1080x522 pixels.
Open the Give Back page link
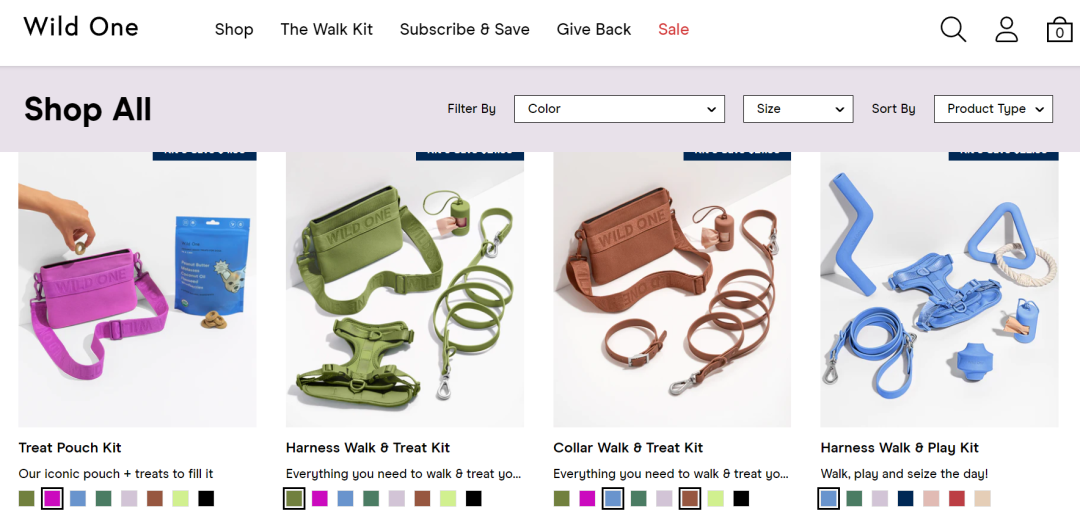click(593, 30)
